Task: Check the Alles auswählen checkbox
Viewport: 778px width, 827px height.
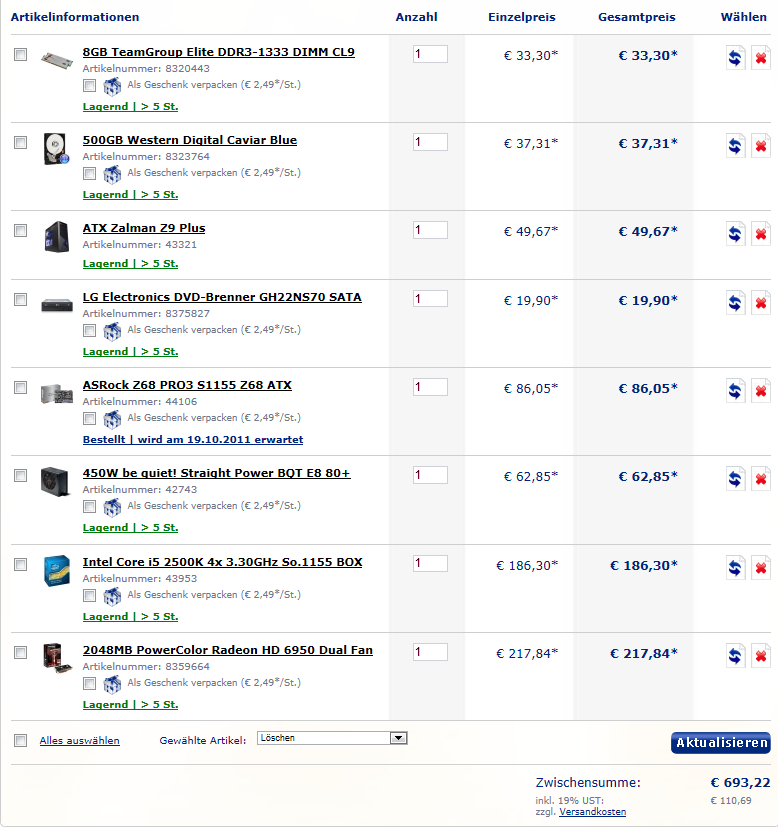Action: click(20, 740)
